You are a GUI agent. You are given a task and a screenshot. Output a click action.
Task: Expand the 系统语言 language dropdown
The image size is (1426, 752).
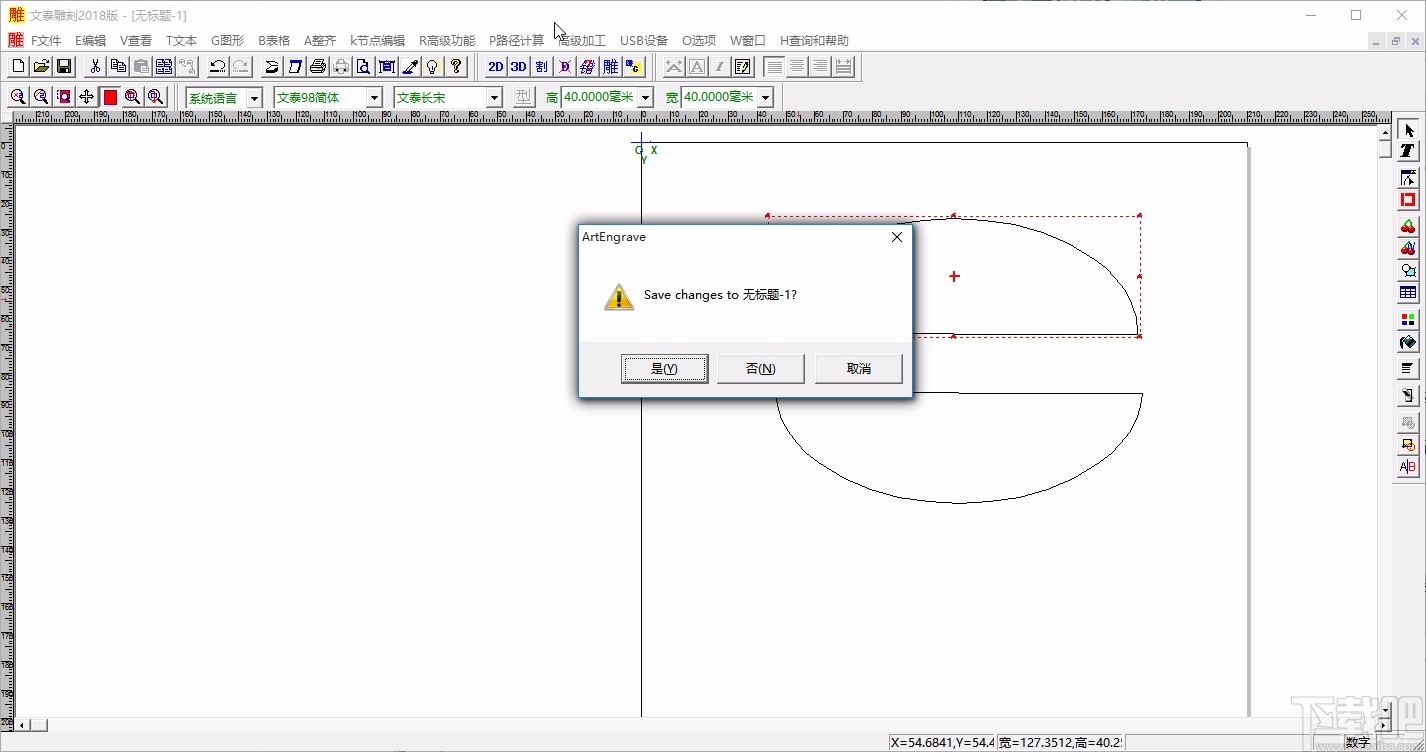coord(255,98)
